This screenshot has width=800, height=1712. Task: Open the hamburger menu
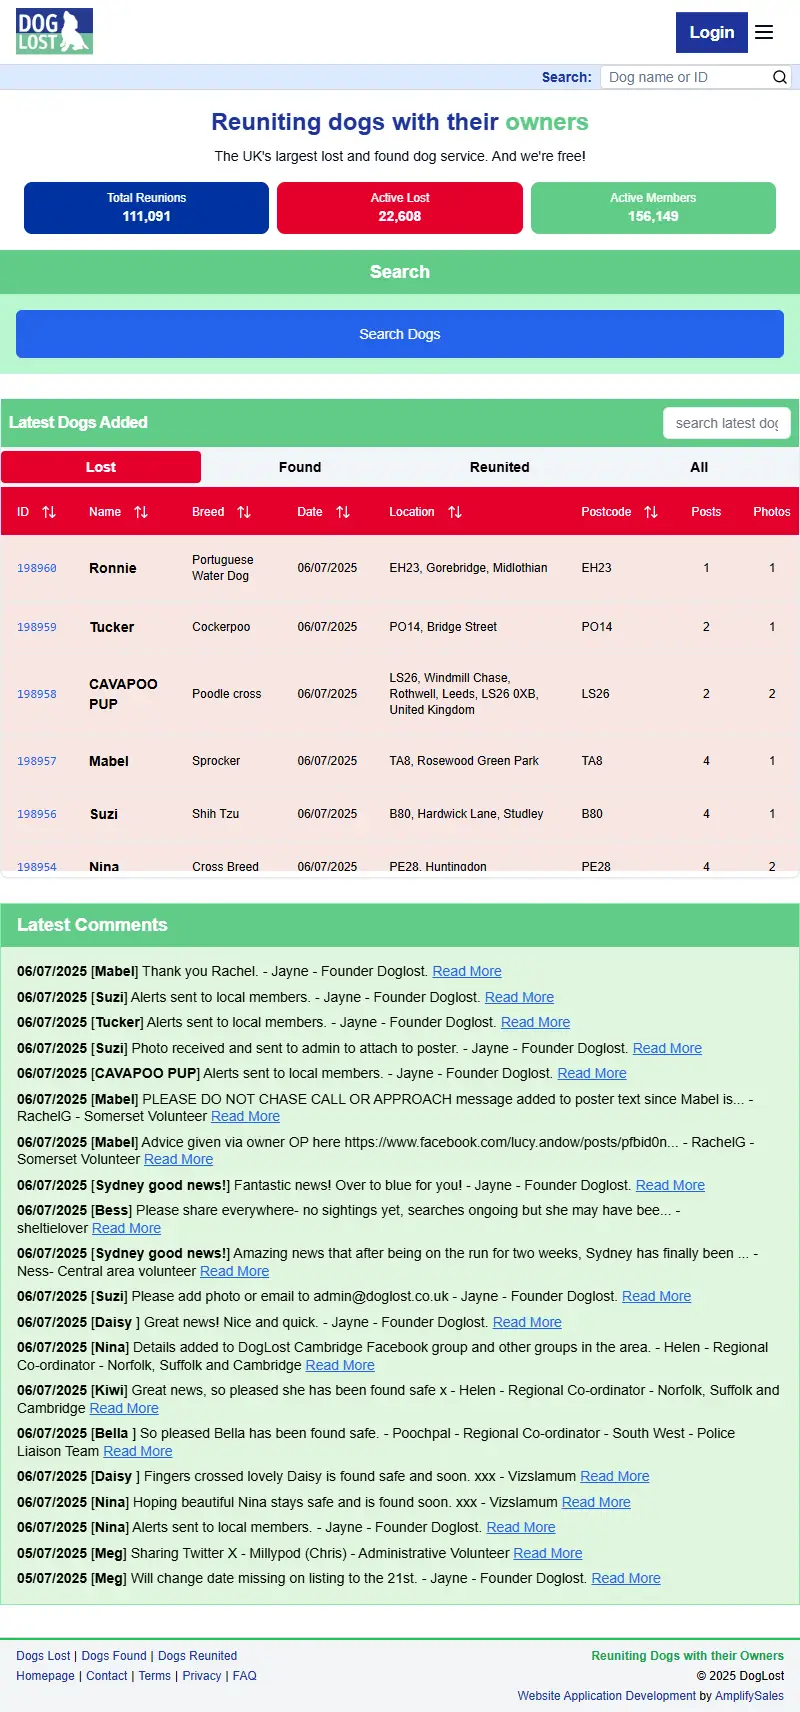(764, 32)
